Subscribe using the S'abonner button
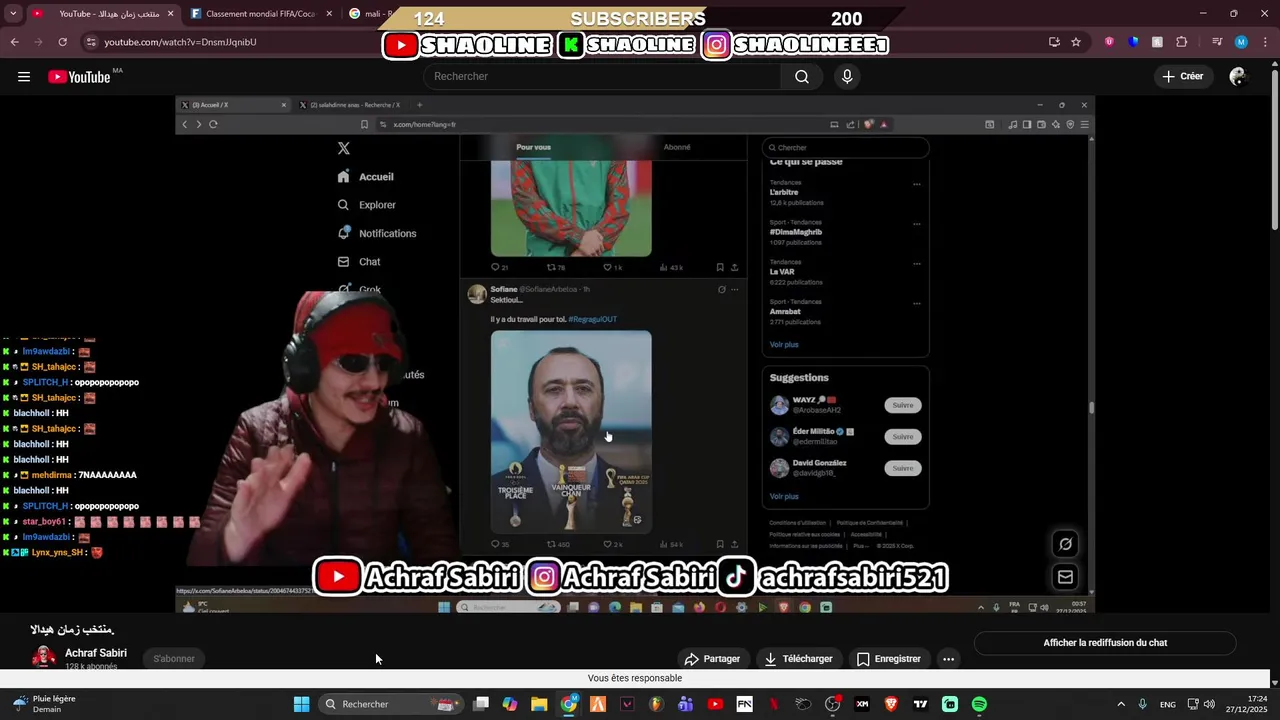 [x=174, y=658]
